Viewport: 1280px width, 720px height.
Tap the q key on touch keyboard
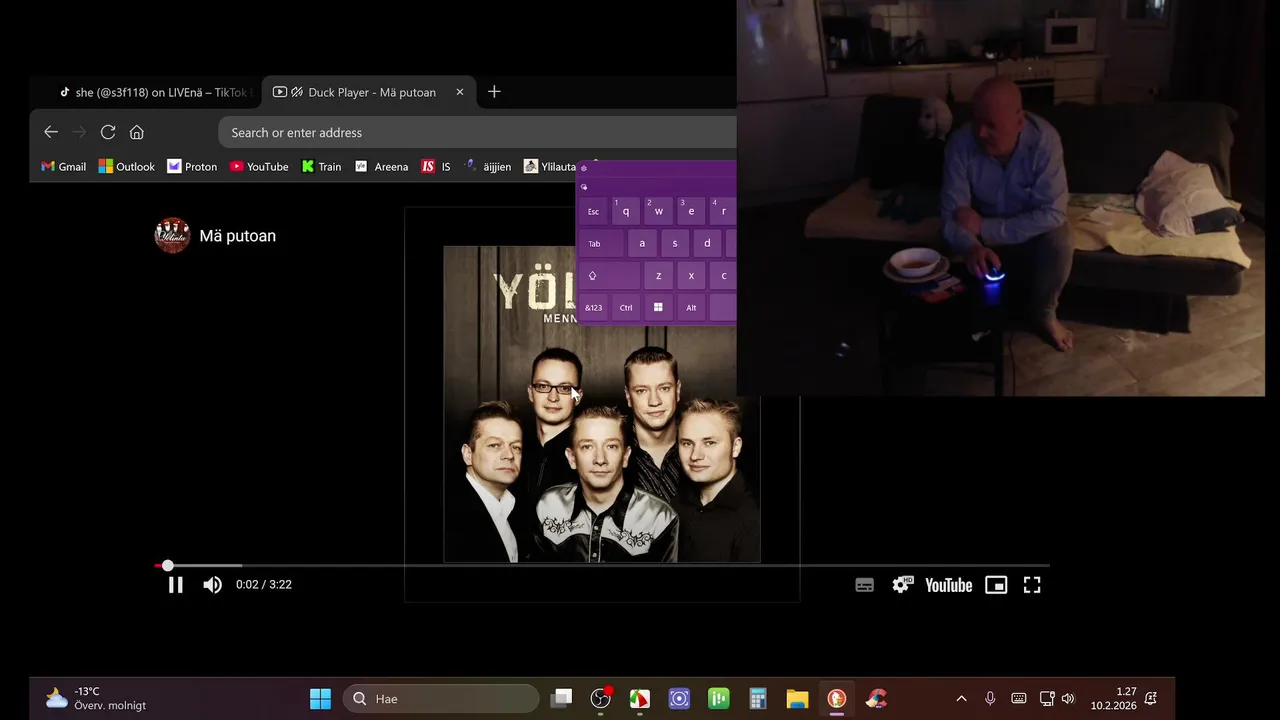click(626, 211)
